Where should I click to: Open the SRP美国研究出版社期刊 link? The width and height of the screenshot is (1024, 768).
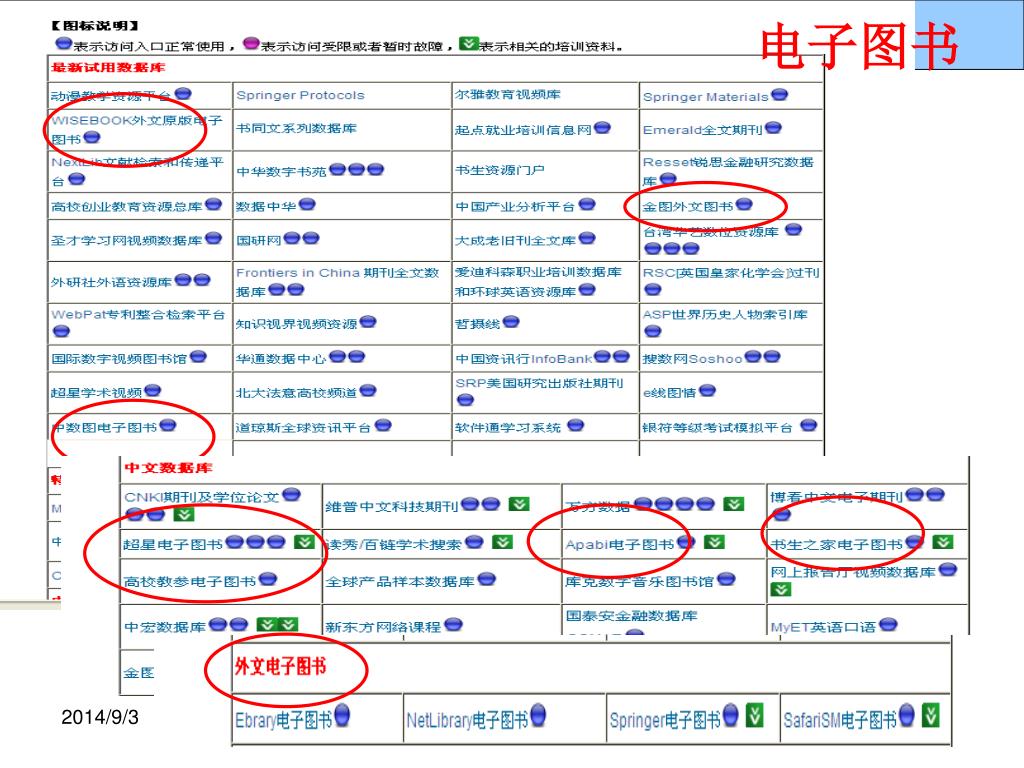point(539,383)
